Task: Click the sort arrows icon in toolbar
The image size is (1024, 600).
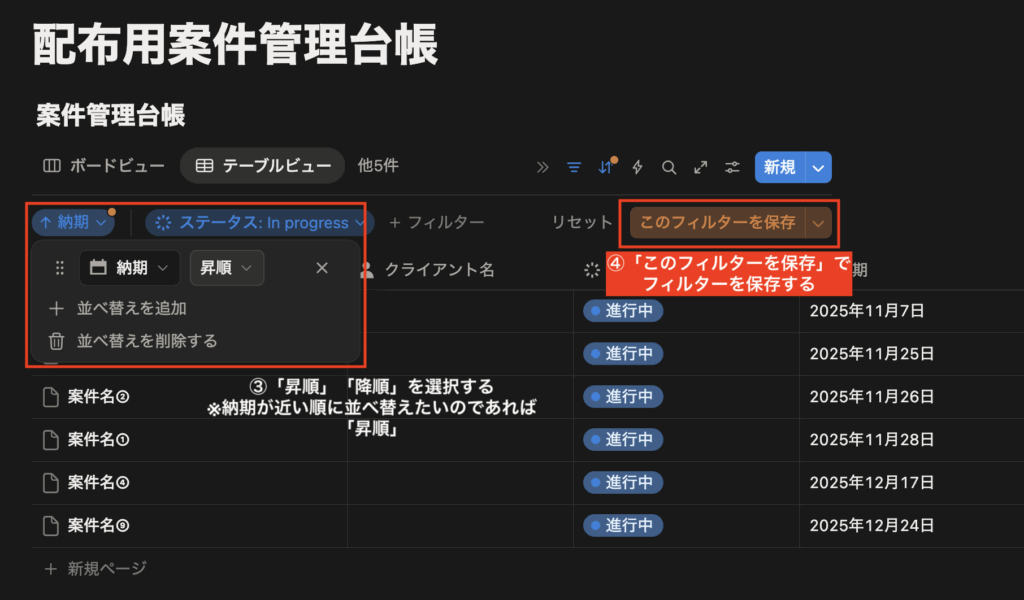Action: (x=605, y=167)
